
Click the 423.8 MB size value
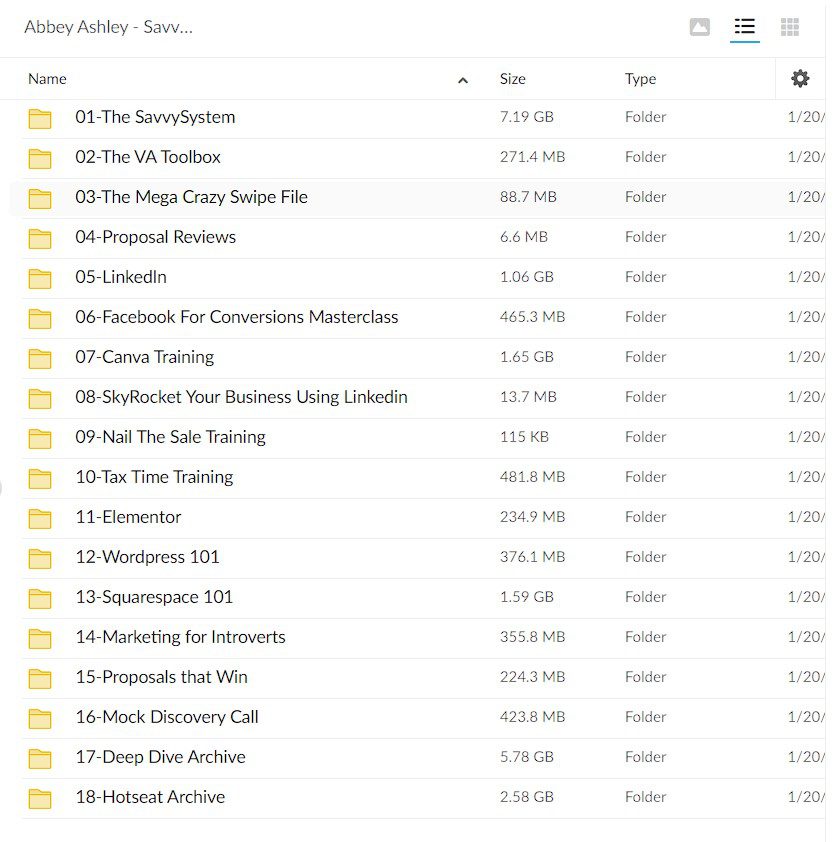click(x=532, y=717)
